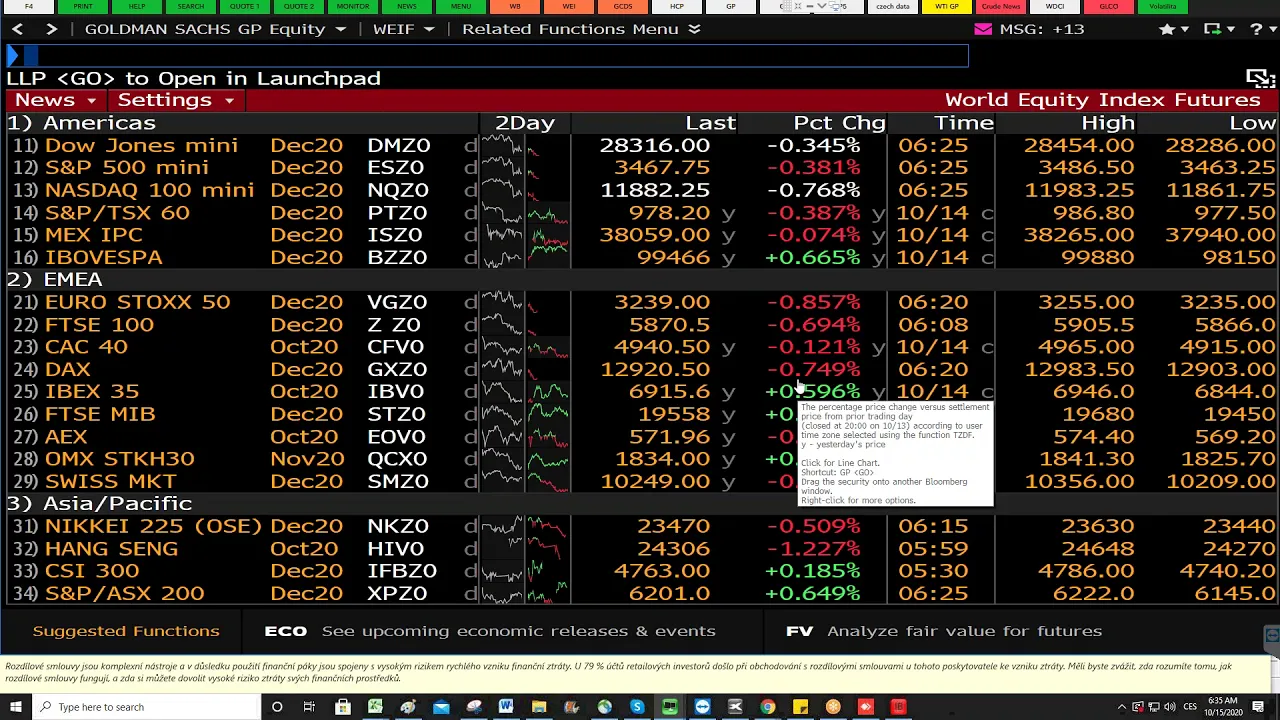Show hidden system tray icons
Image resolution: width=1280 pixels, height=720 pixels.
tap(1121, 707)
